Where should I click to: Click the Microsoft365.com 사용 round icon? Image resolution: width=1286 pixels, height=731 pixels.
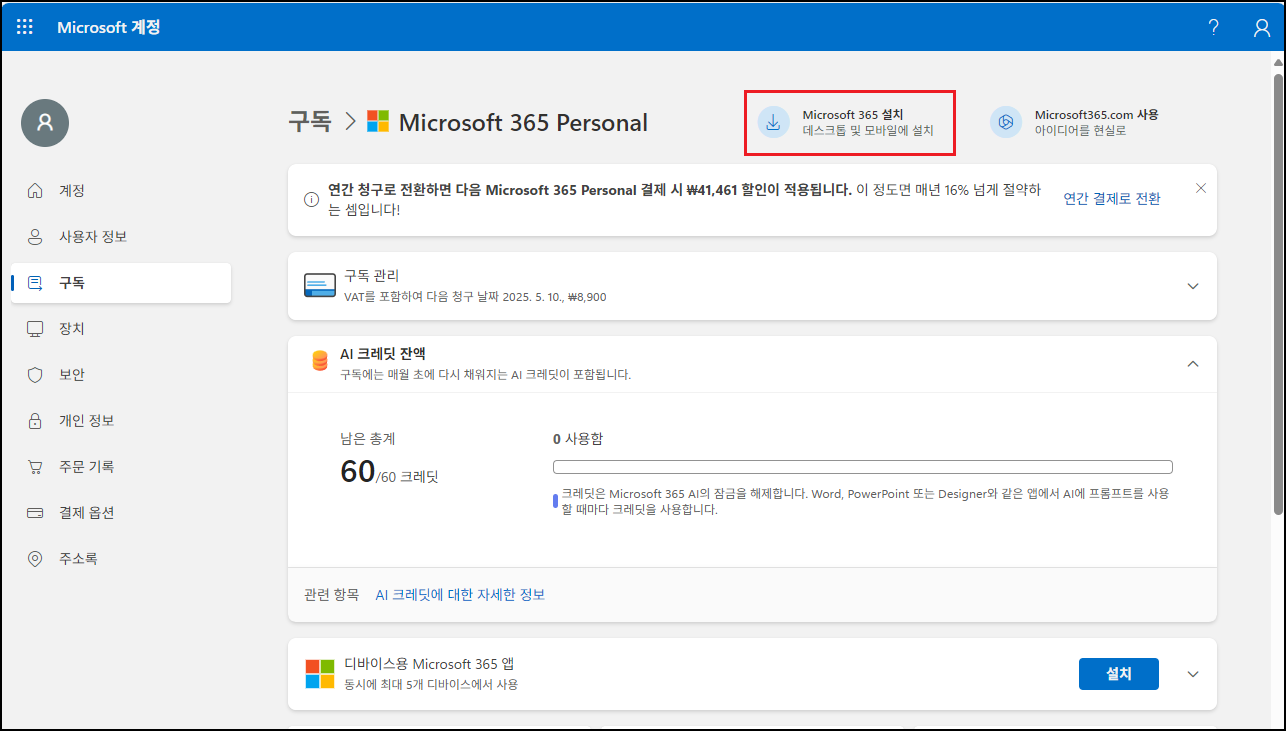pyautogui.click(x=1006, y=122)
